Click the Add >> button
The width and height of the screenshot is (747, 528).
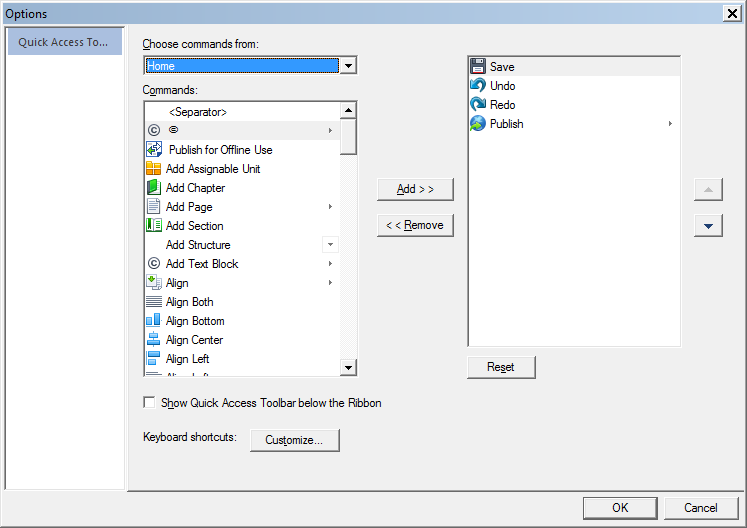(x=415, y=189)
